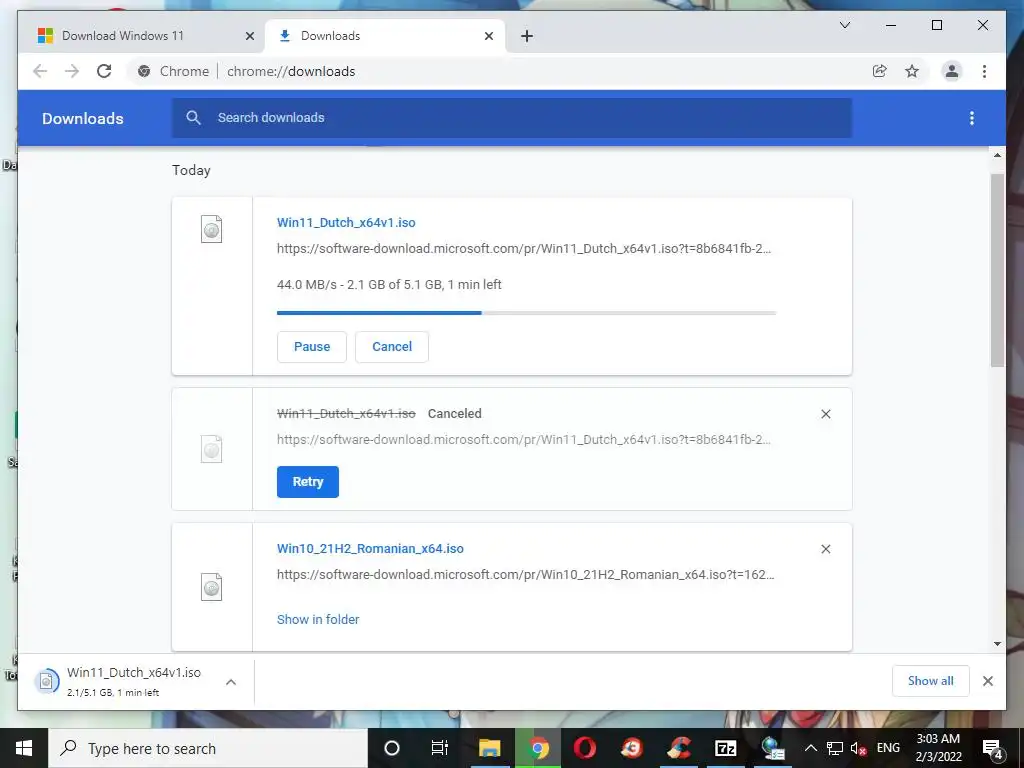The image size is (1024, 768).
Task: Click the taskbar search box
Action: (x=208, y=748)
